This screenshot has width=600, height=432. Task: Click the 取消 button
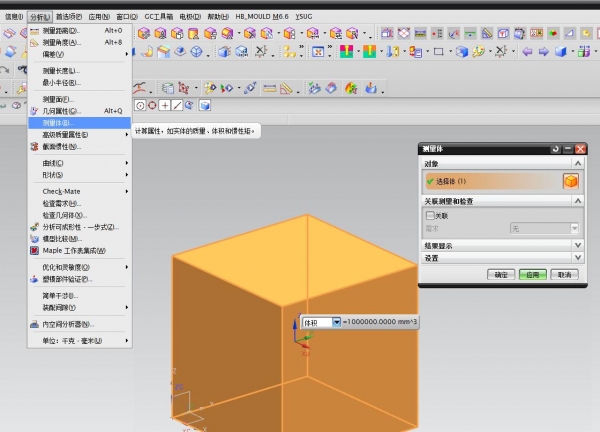click(564, 274)
